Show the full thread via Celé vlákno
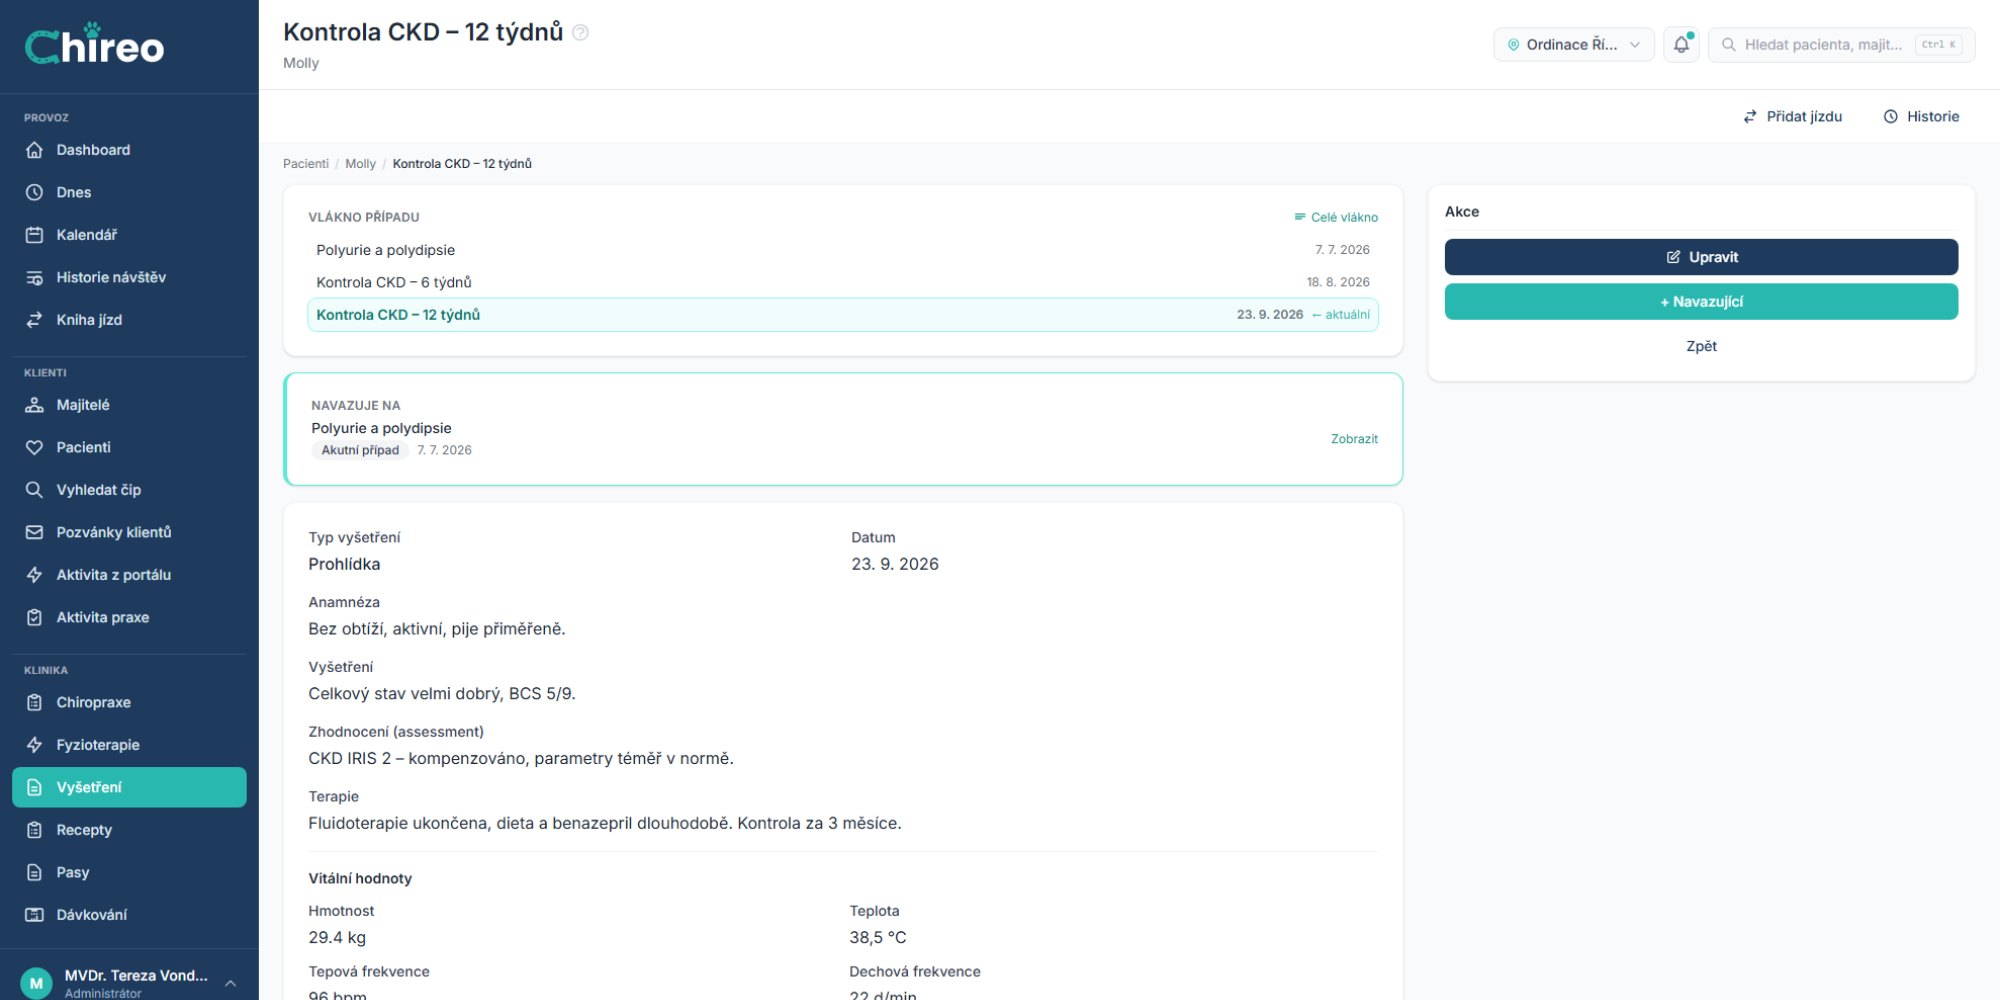Screen dimensions: 2000x1000 tap(1336, 217)
